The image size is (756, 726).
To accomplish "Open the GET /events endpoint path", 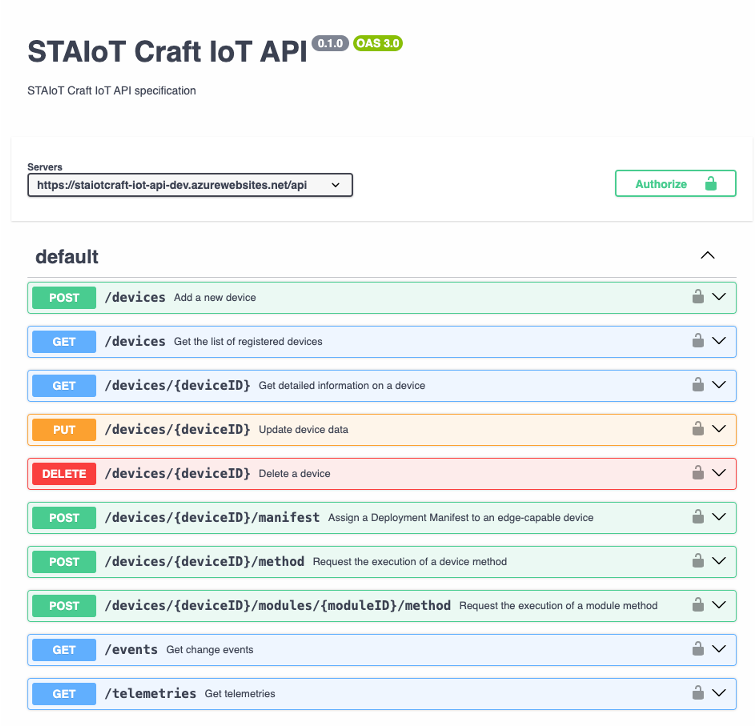I will (x=131, y=649).
